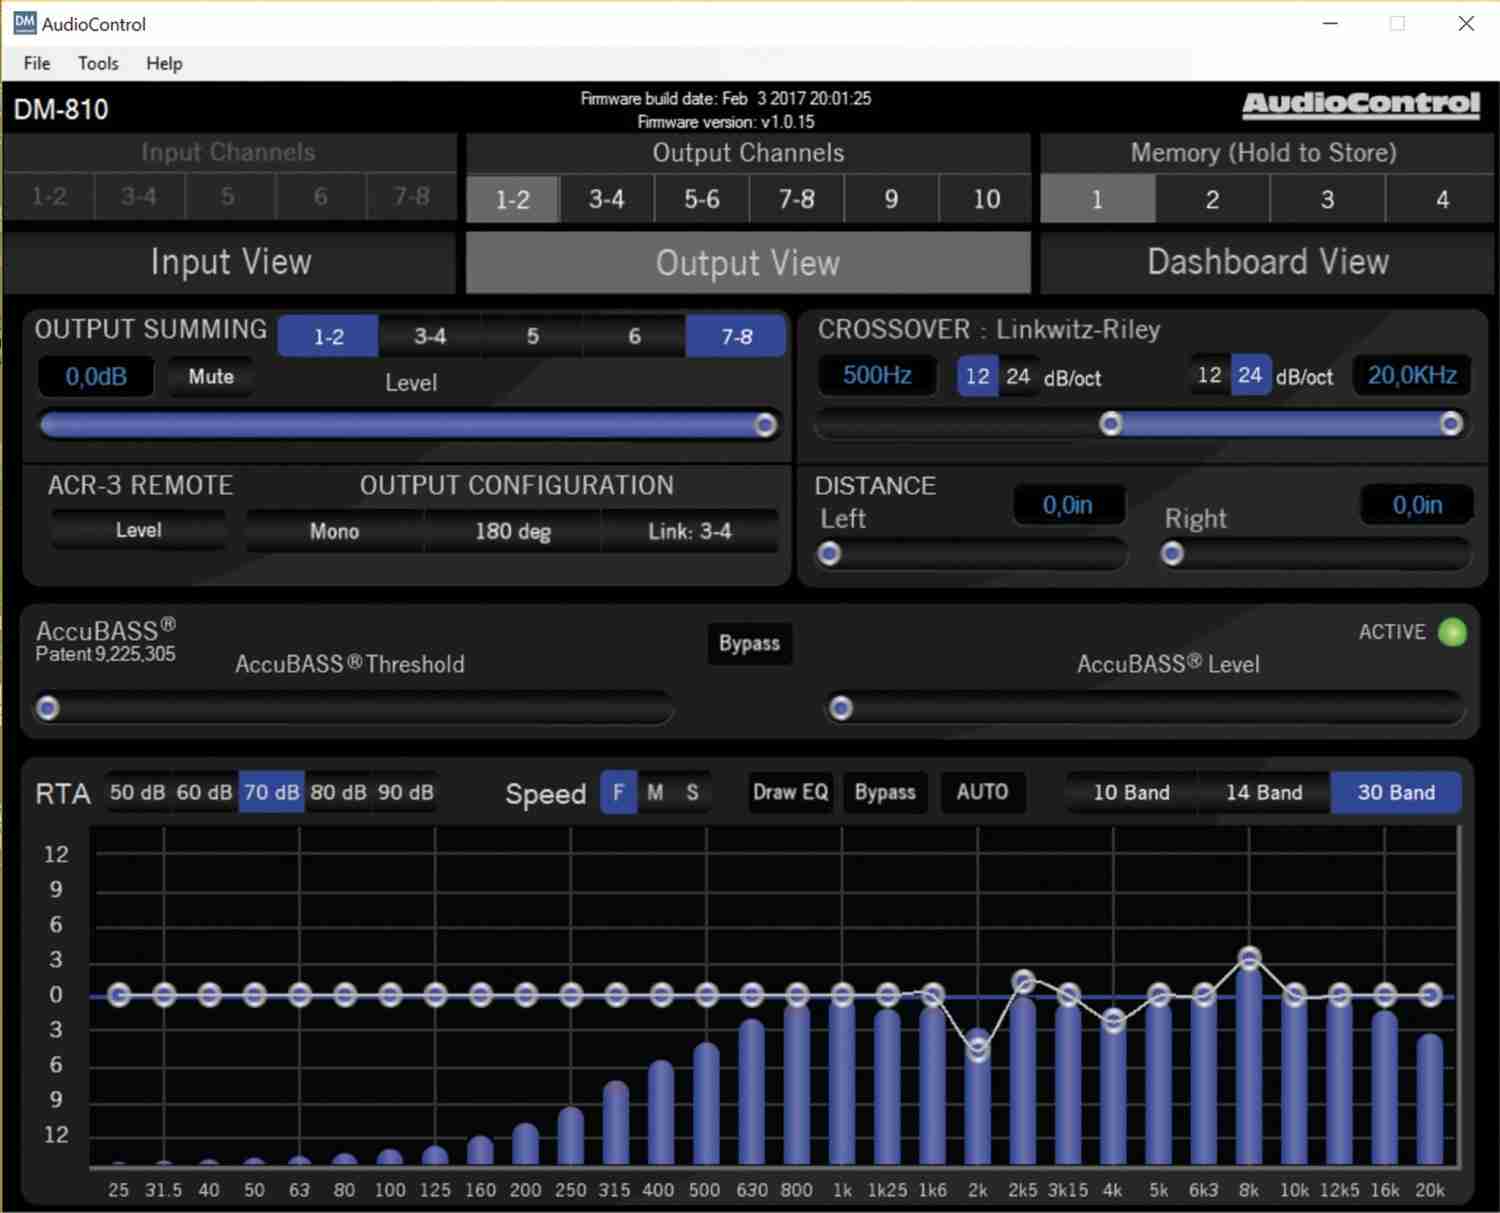Switch EQ to 10 Band
This screenshot has height=1213, width=1500.
pos(1131,793)
